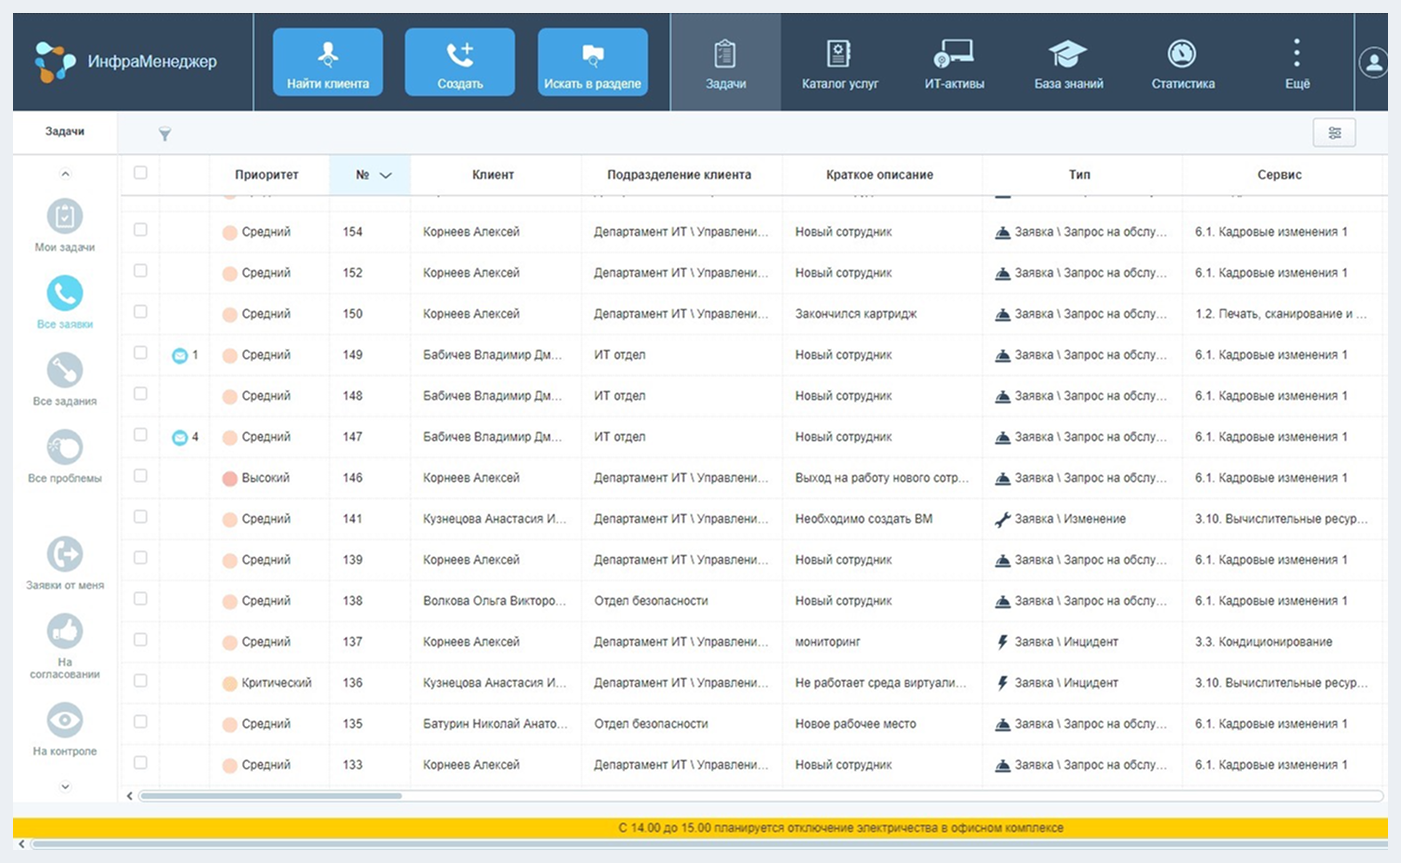1401x863 pixels.
Task: Open На контроле eye icon
Action: pyautogui.click(x=65, y=720)
